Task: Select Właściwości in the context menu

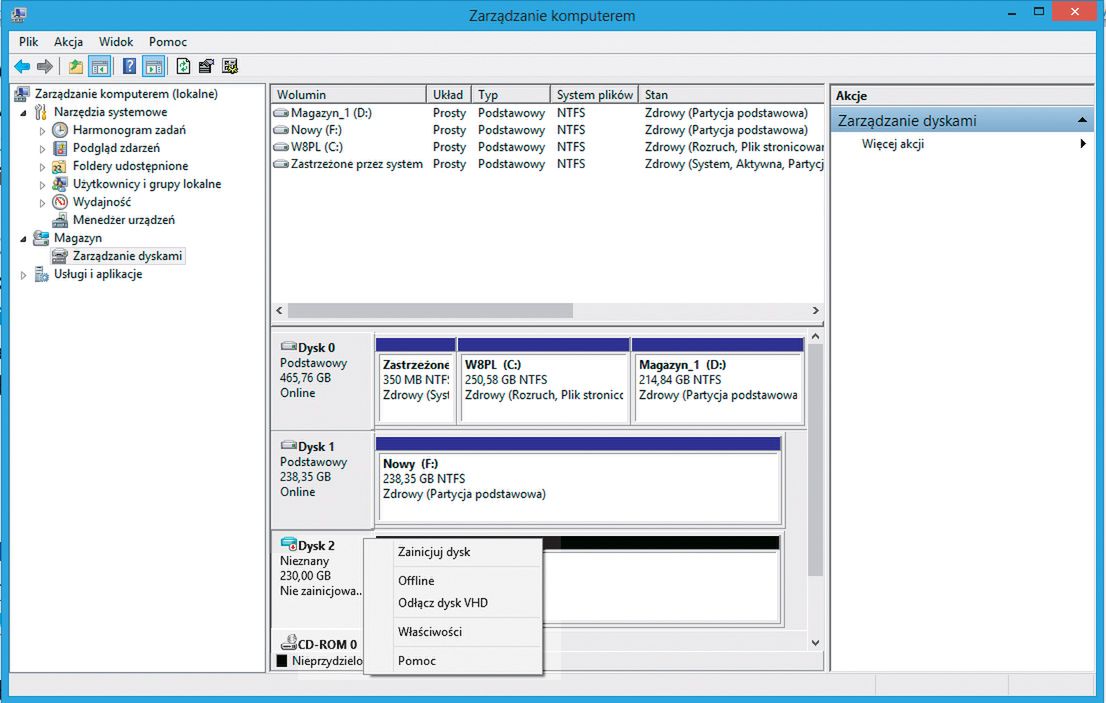Action: tap(429, 632)
